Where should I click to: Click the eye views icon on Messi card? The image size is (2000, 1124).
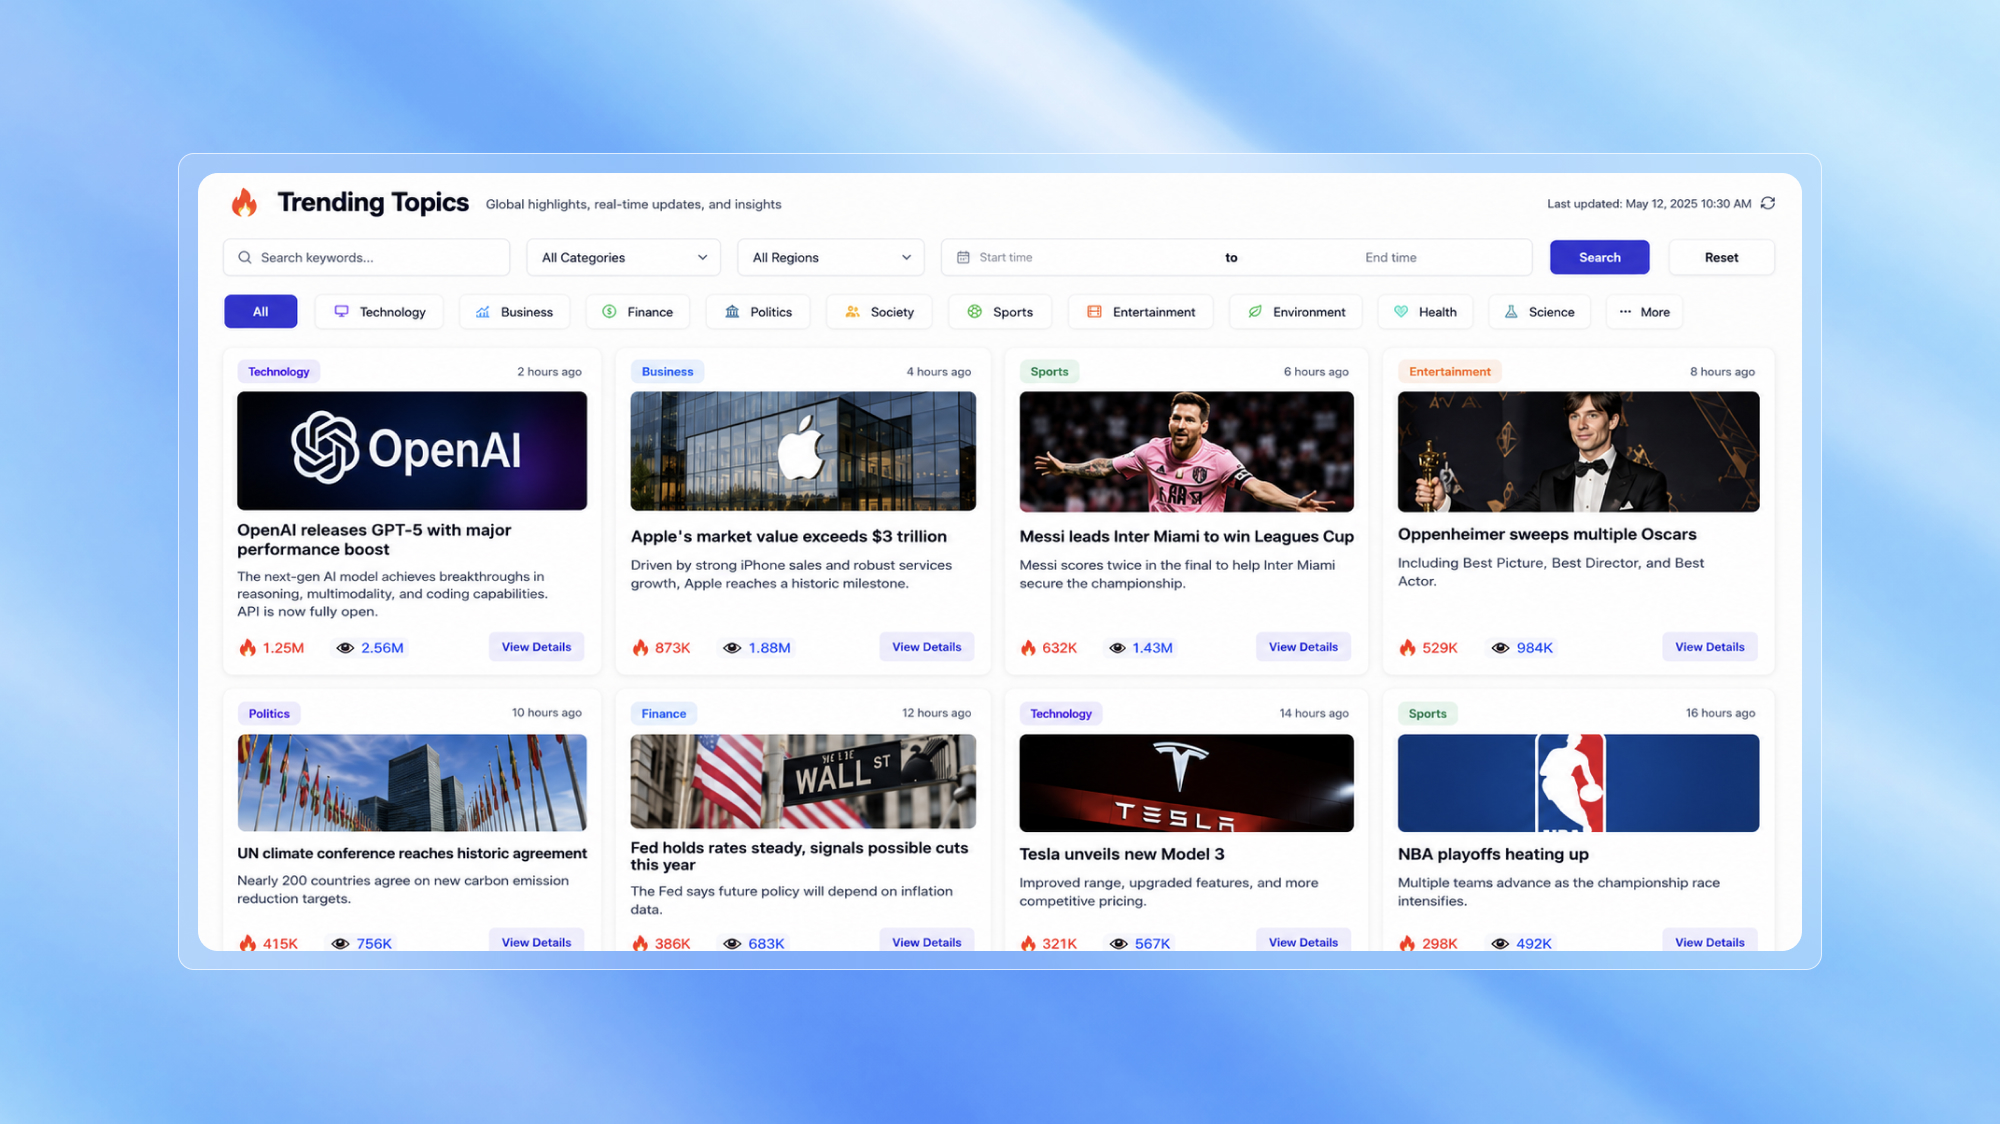[1117, 648]
